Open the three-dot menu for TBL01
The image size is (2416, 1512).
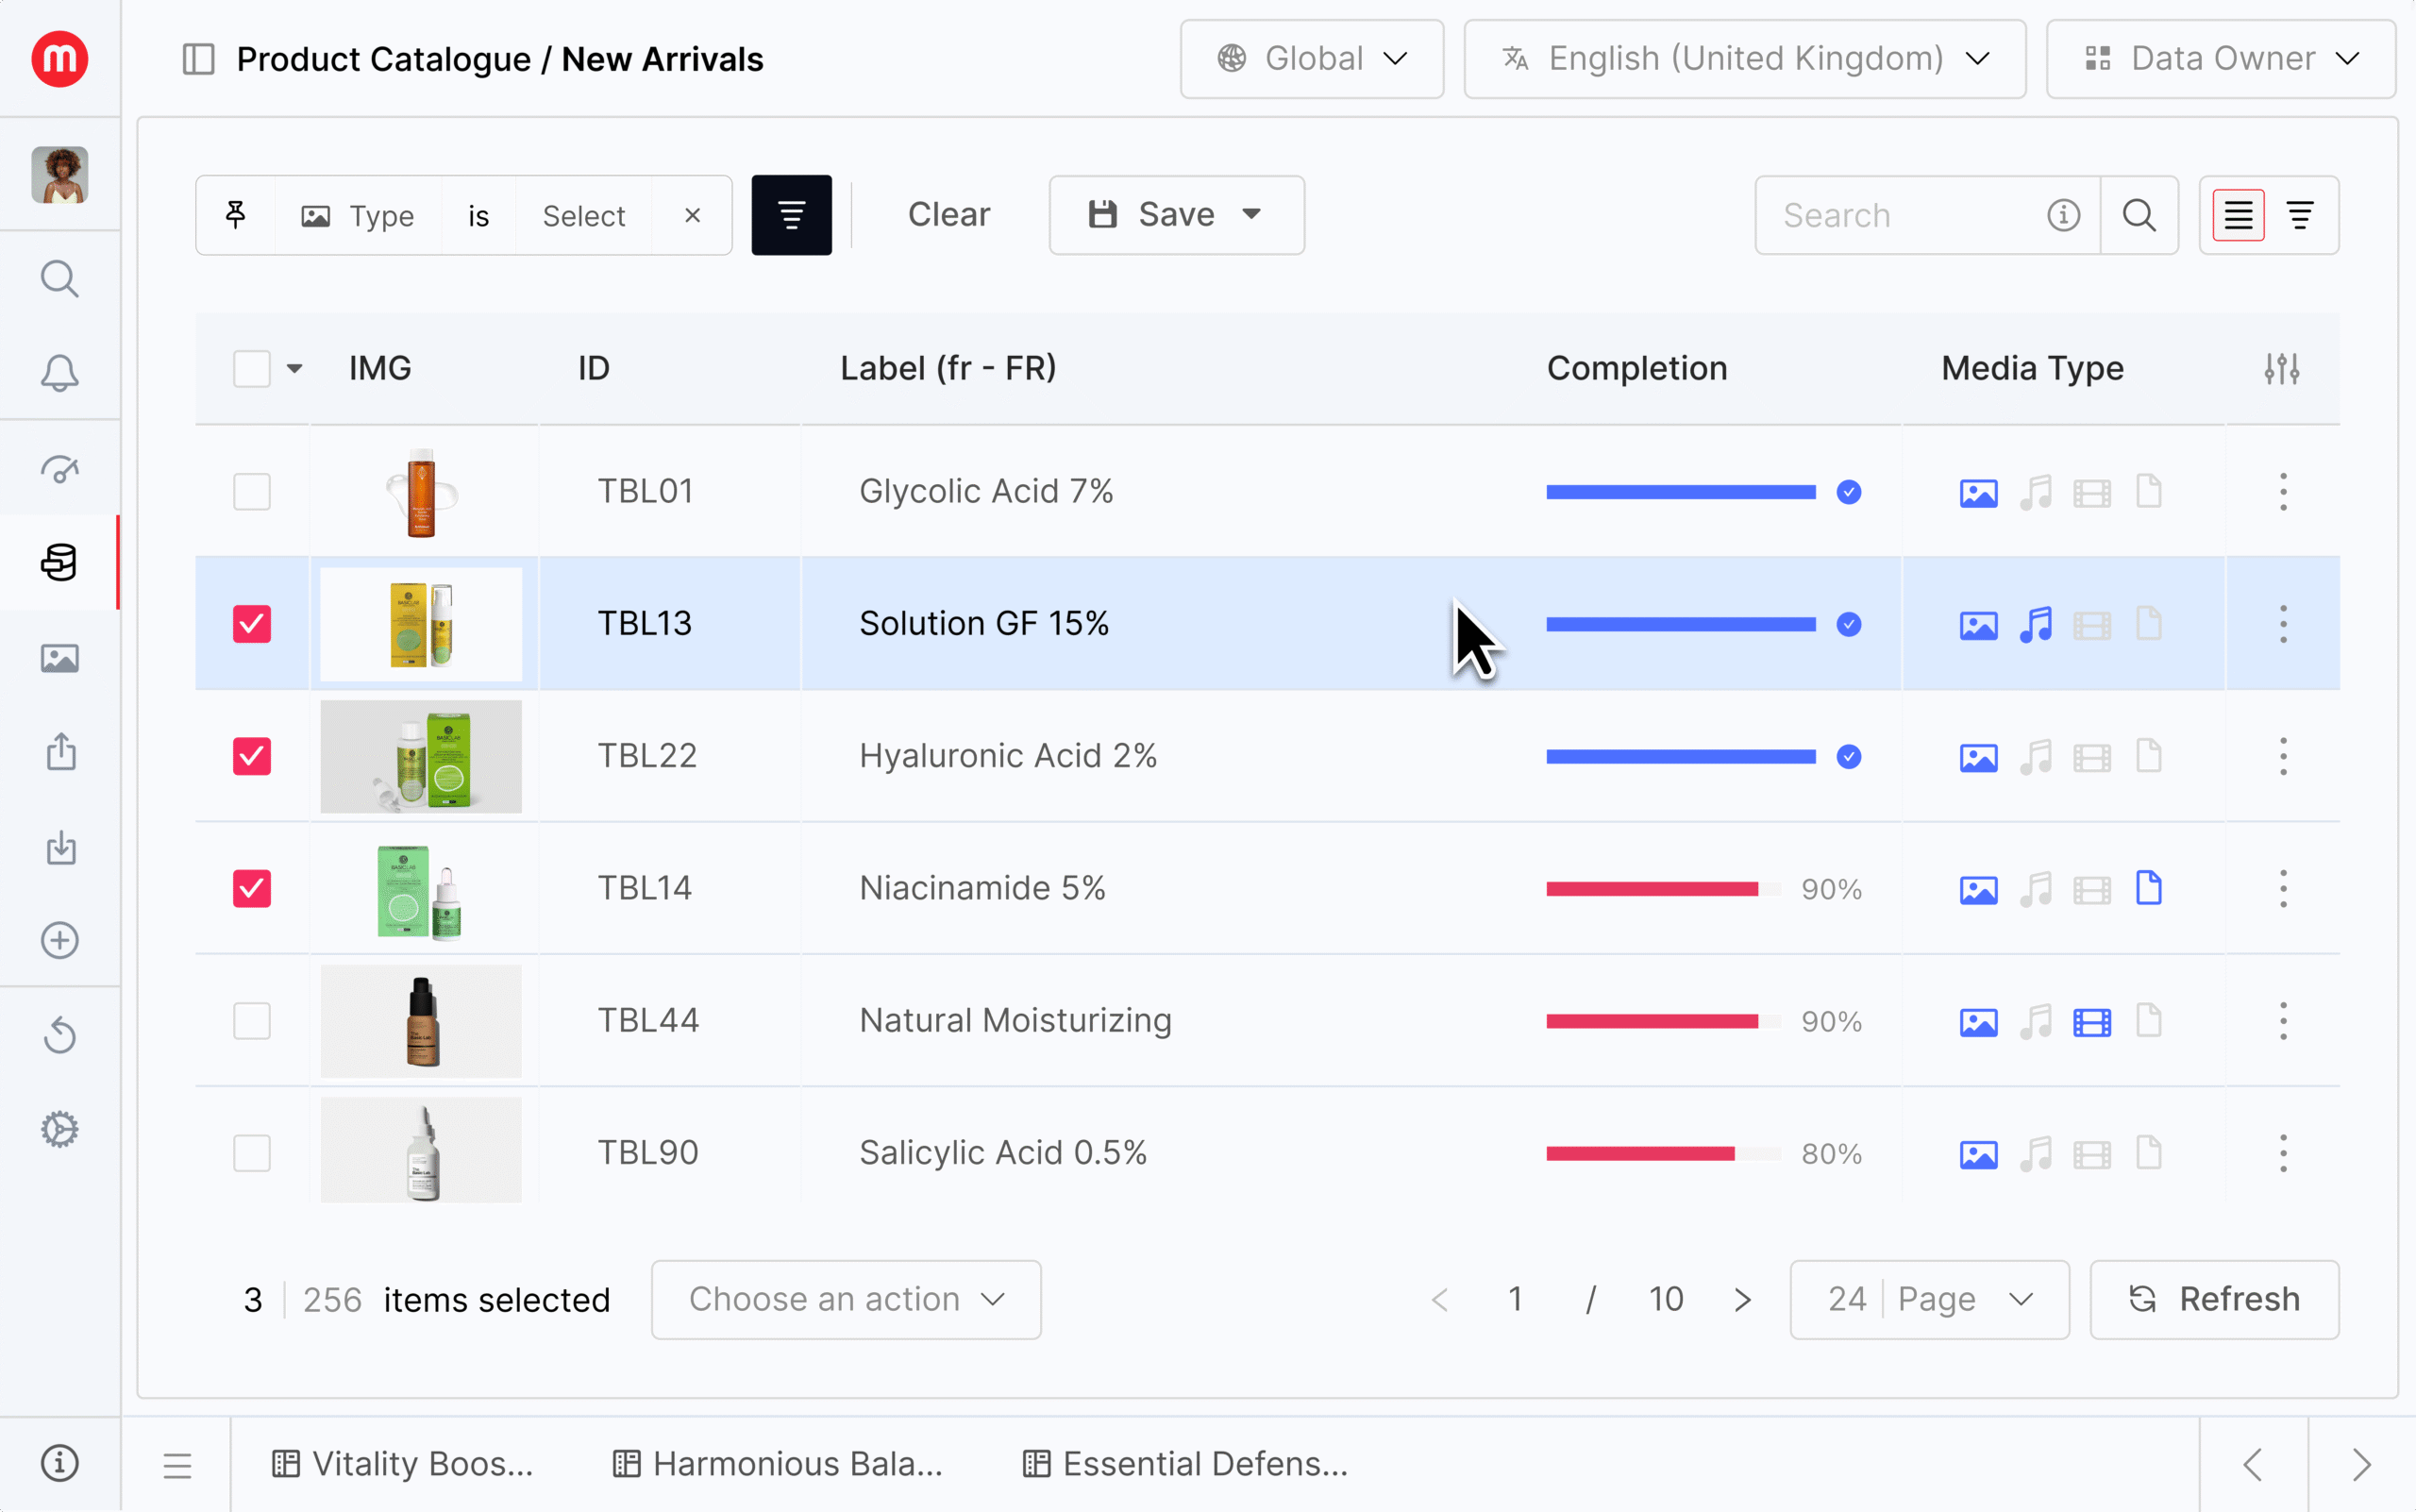click(x=2282, y=492)
